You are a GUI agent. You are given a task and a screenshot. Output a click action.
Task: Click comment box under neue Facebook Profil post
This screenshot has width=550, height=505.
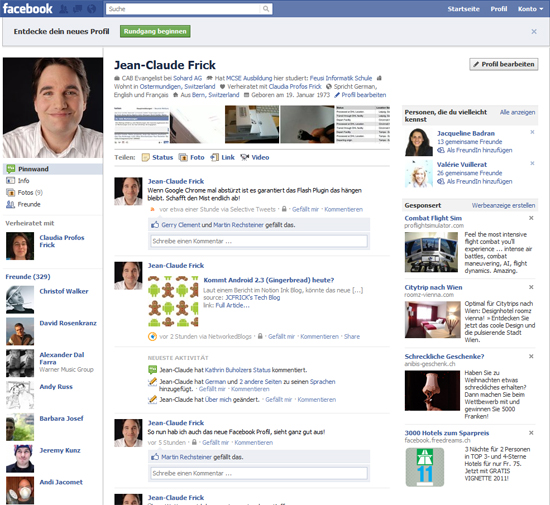tap(259, 473)
